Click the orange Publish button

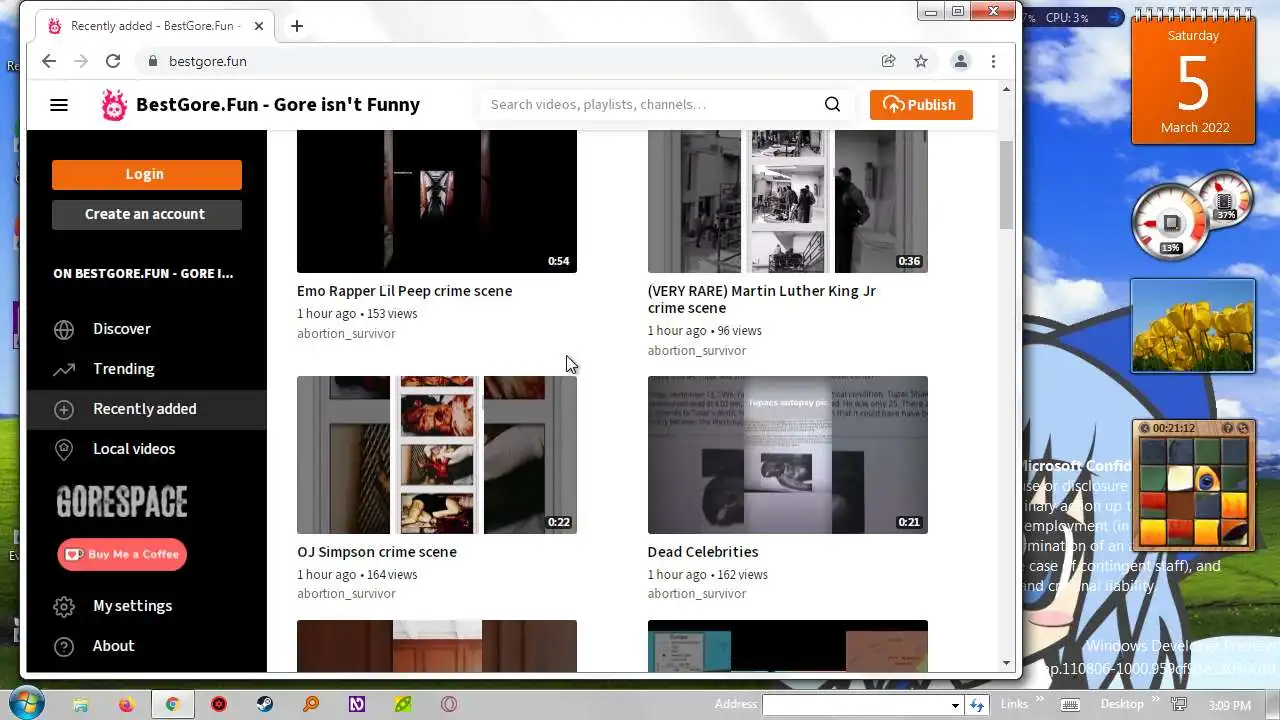point(921,105)
